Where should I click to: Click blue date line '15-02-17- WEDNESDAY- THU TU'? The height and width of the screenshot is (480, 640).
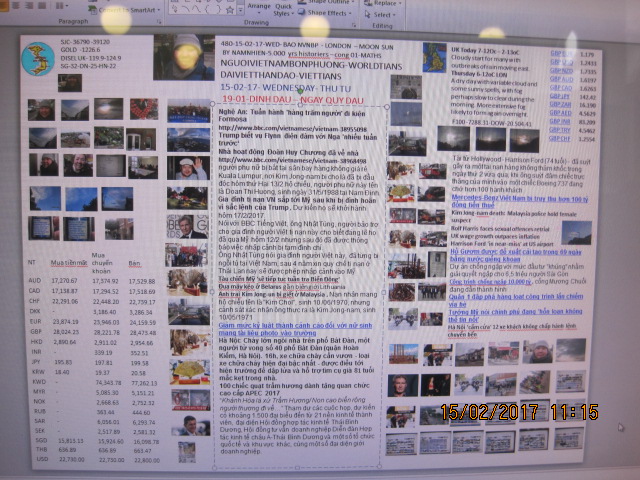point(285,88)
